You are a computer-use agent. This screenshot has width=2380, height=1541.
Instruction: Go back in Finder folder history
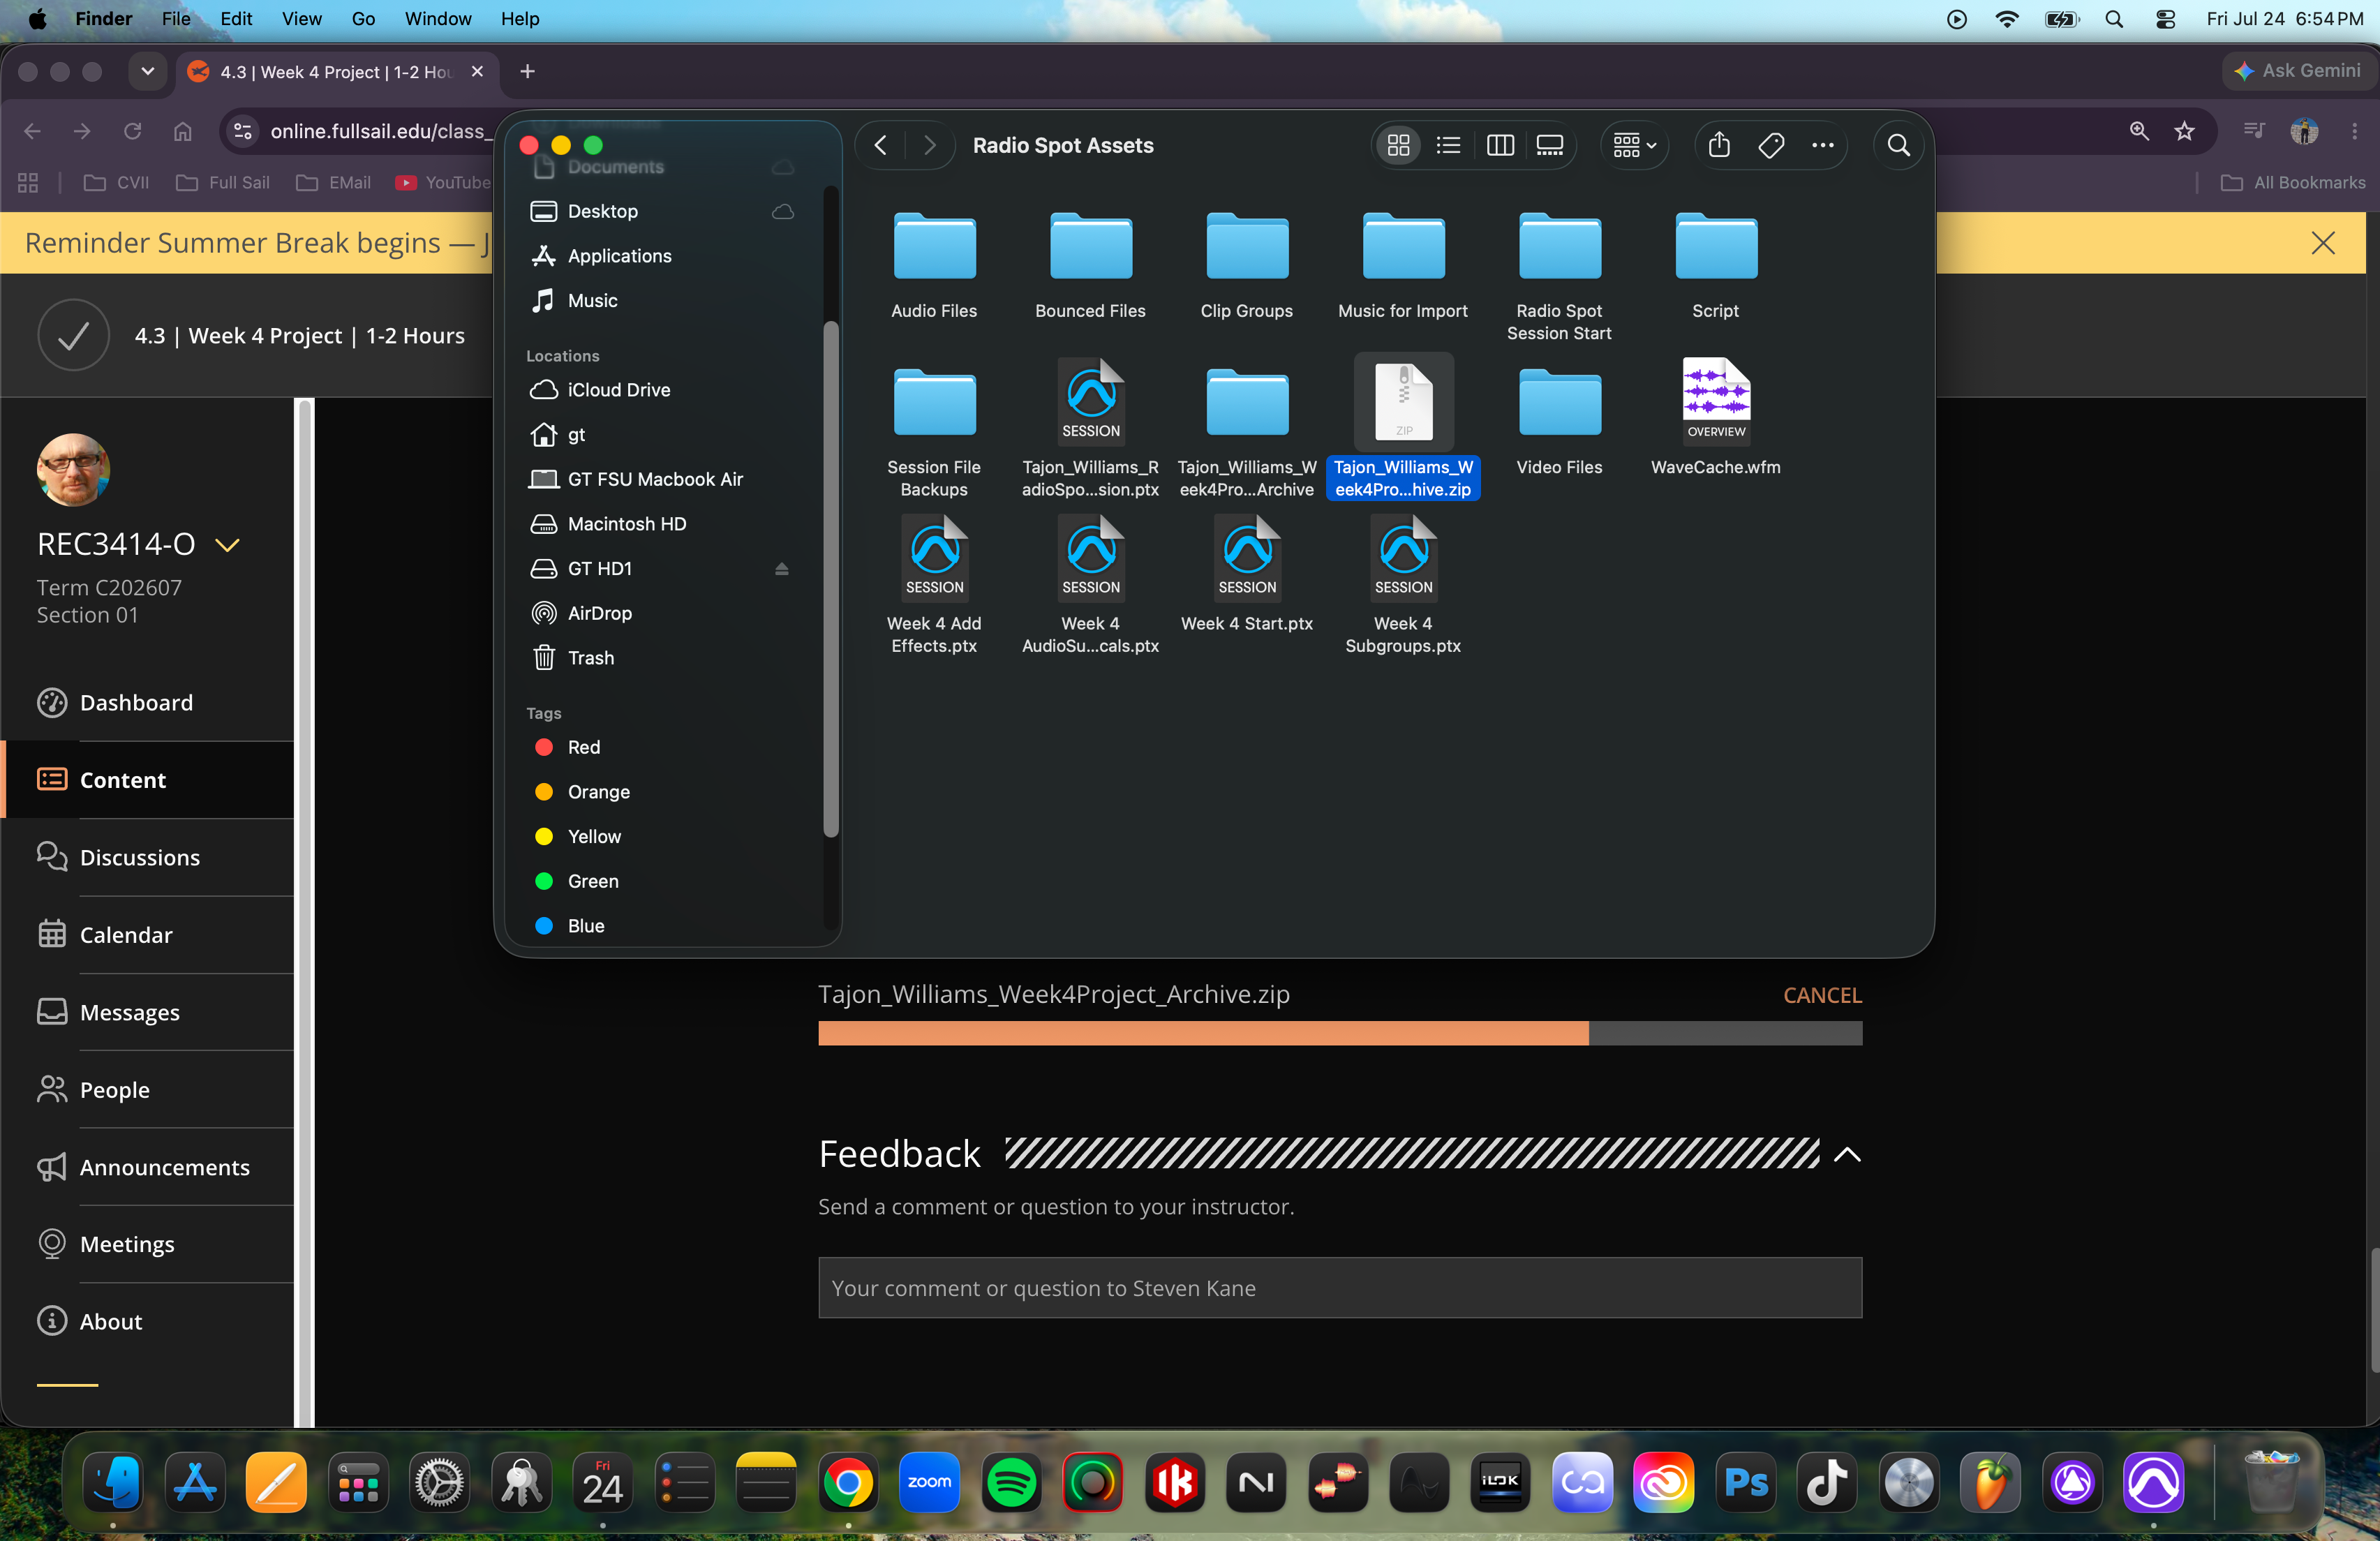tap(880, 146)
